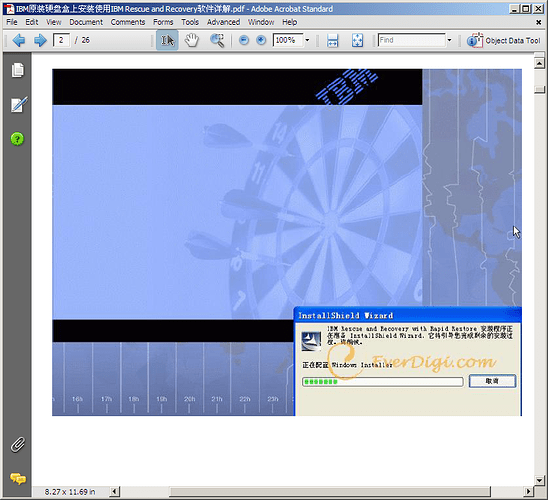This screenshot has width=548, height=500.
Task: Choose the Hand tool
Action: pos(192,40)
